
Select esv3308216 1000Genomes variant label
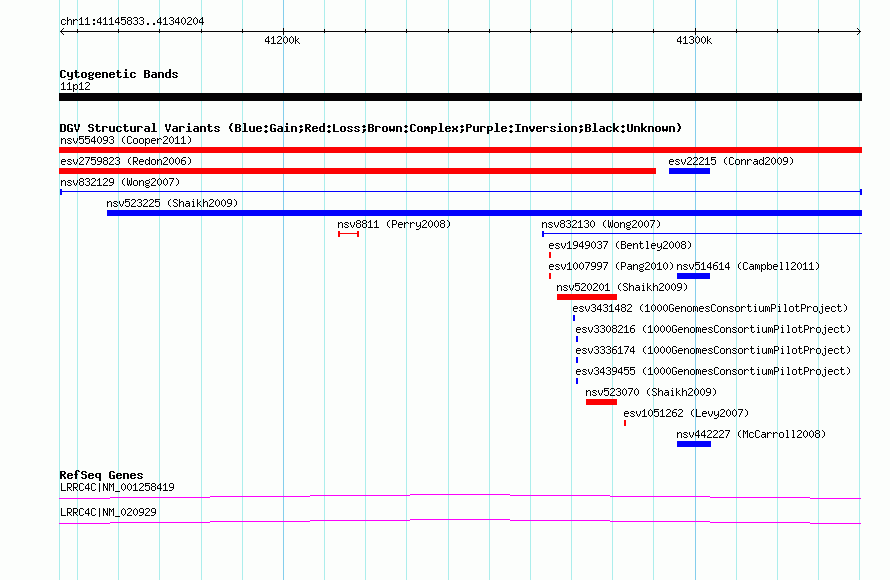coord(713,329)
